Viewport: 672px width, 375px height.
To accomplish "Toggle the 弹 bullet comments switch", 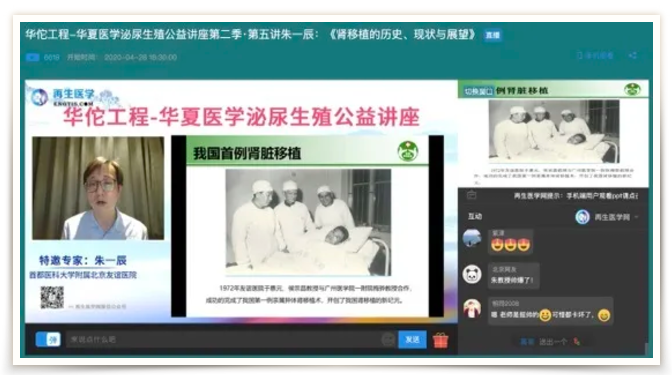I will 48,340.
